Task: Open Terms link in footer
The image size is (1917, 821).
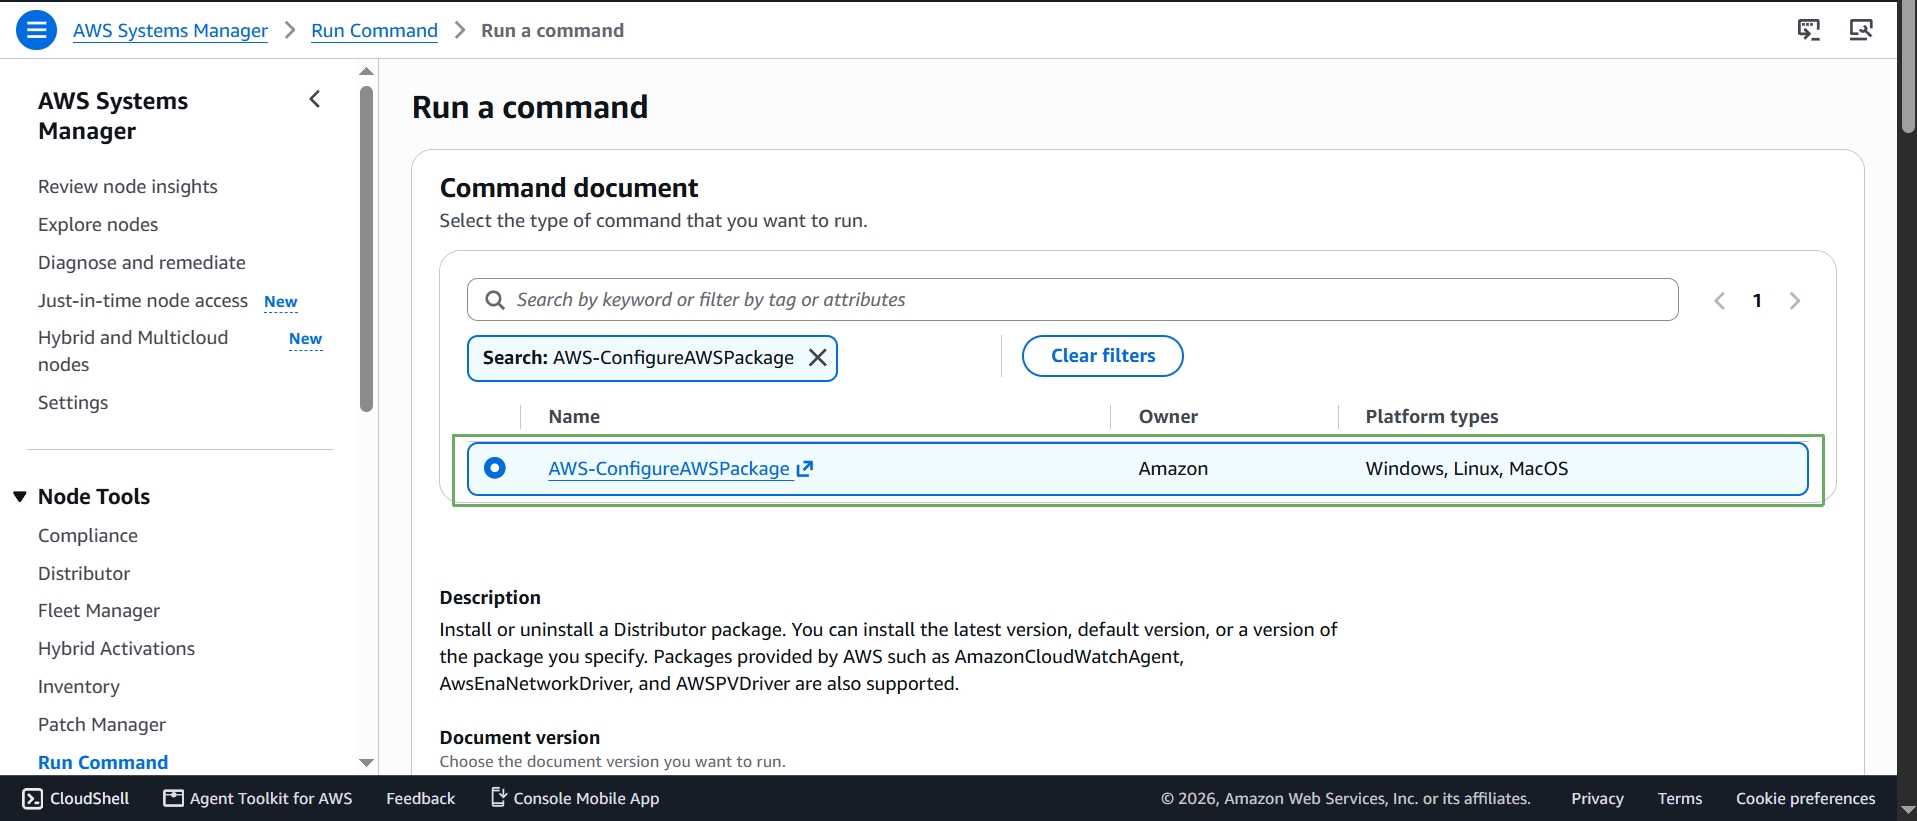Action: [x=1680, y=798]
